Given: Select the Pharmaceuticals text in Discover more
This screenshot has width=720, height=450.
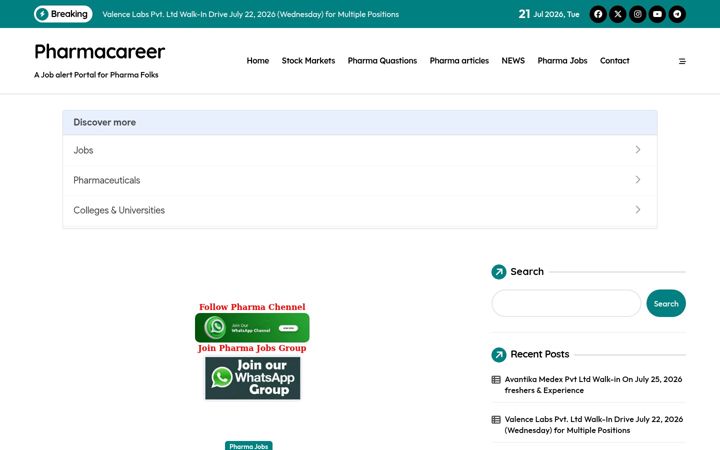Looking at the screenshot, I should (x=107, y=180).
